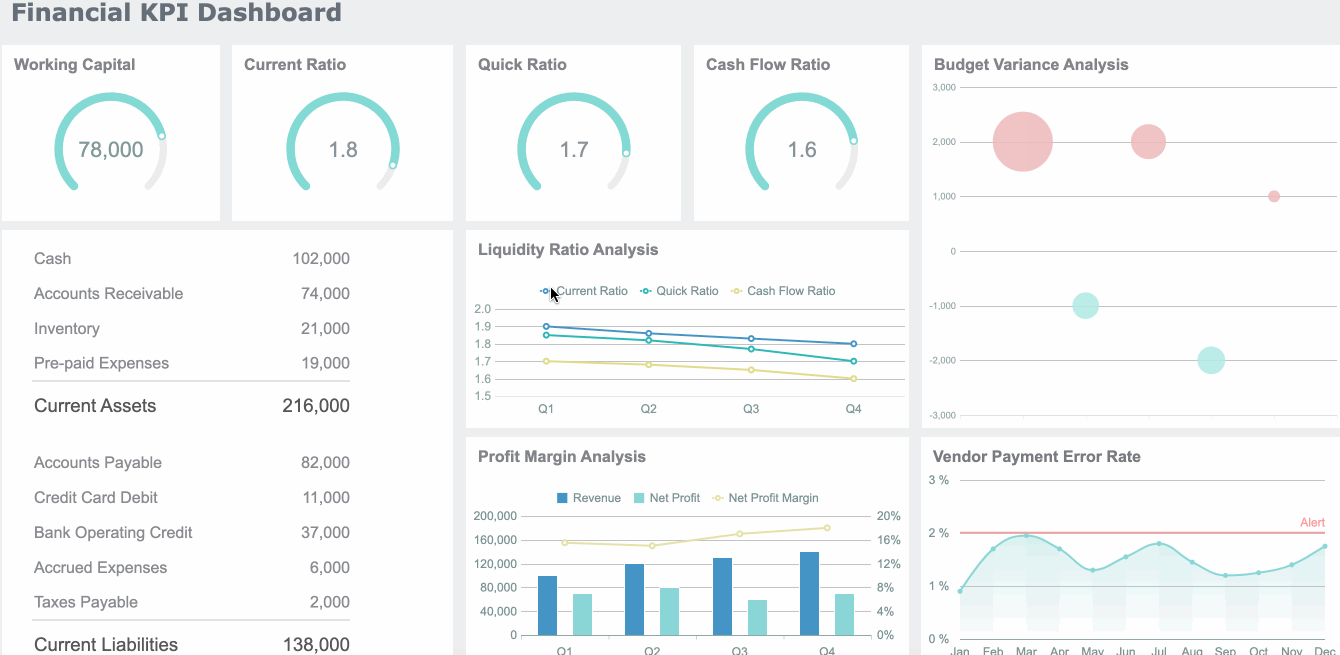1340x655 pixels.
Task: Click the Alert label in Vendor Payment Error Rate
Action: coord(1313,522)
